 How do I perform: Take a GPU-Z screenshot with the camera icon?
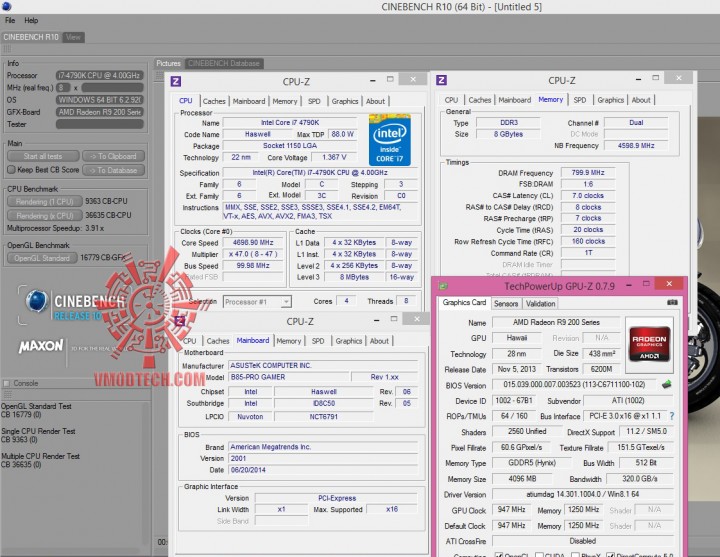(x=672, y=303)
